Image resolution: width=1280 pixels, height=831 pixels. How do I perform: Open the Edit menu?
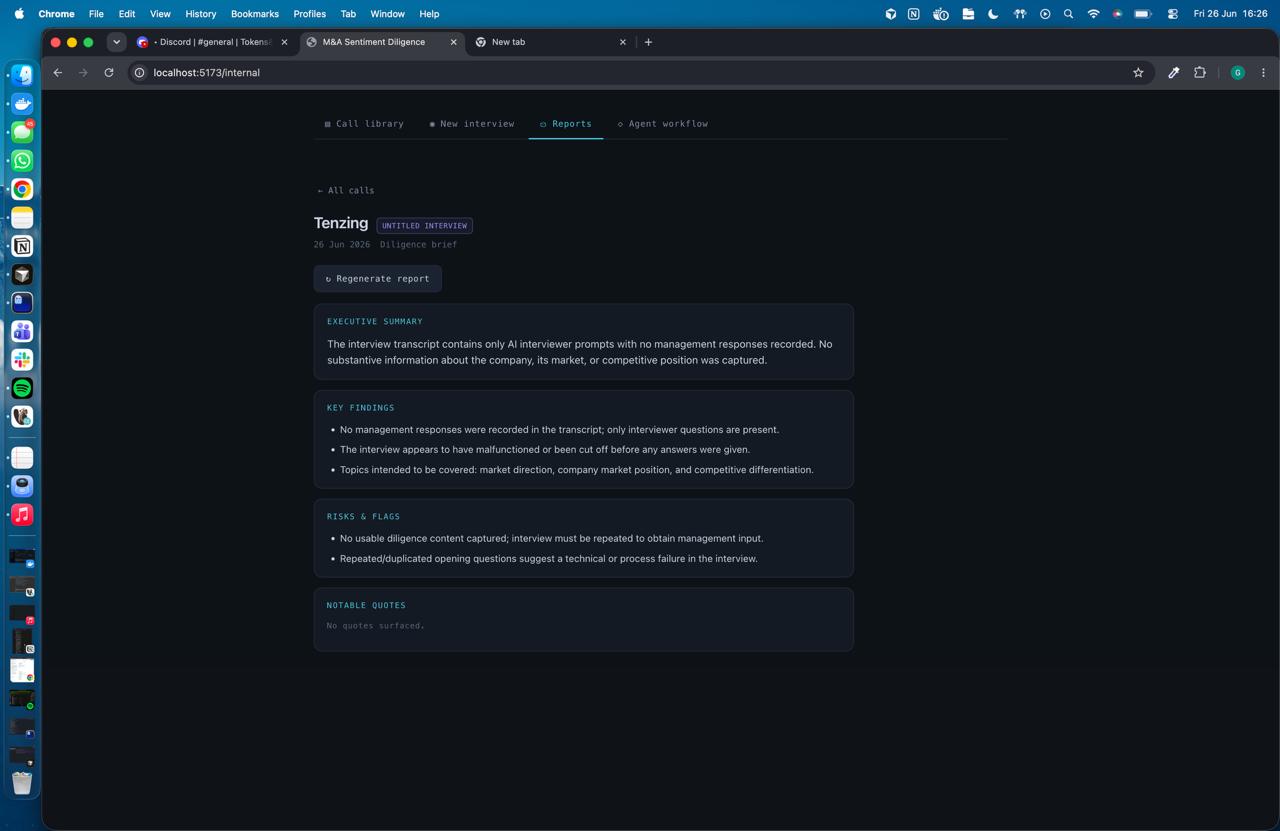pyautogui.click(x=127, y=14)
